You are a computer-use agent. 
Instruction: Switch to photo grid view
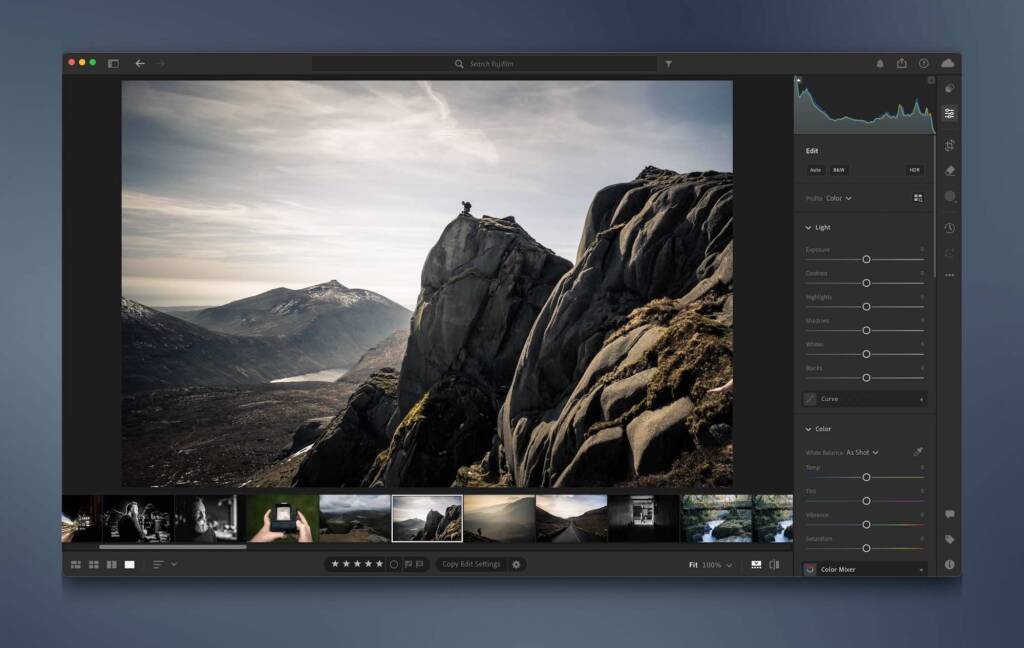click(x=76, y=565)
